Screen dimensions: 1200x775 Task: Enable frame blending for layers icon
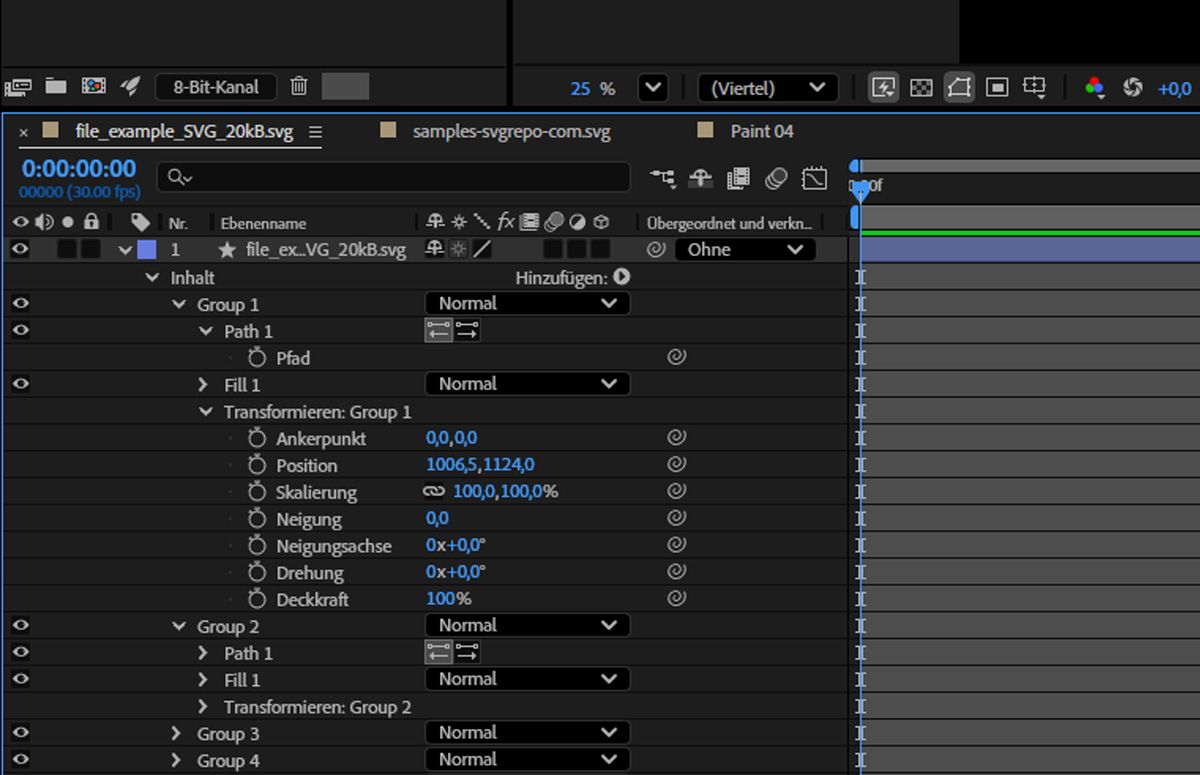[739, 178]
